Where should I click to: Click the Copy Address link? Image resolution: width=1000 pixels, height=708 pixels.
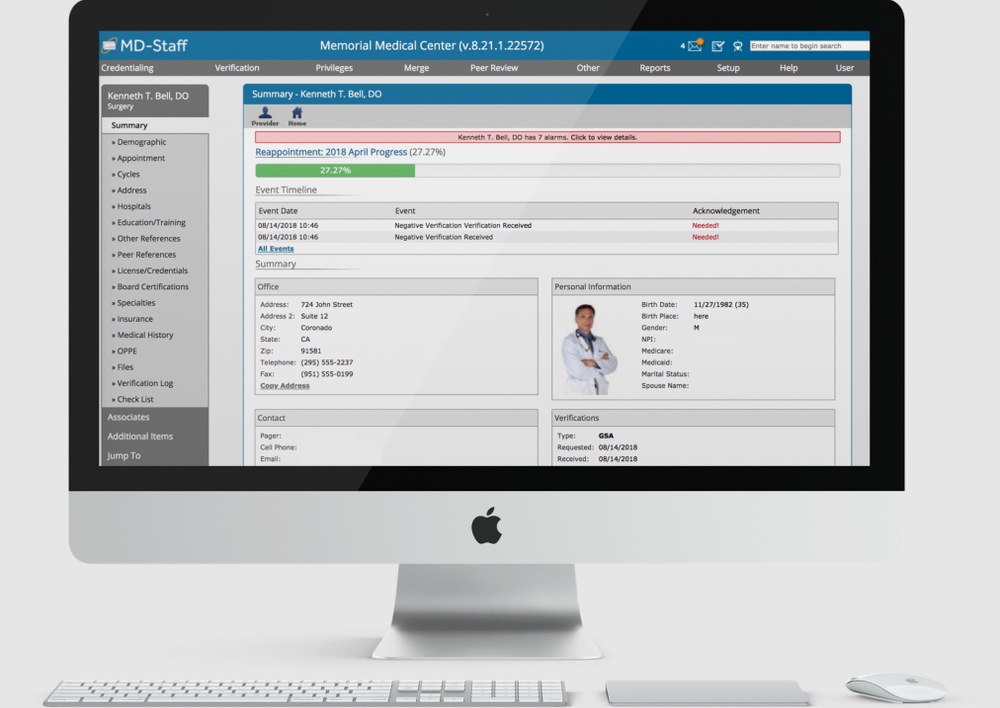284,385
